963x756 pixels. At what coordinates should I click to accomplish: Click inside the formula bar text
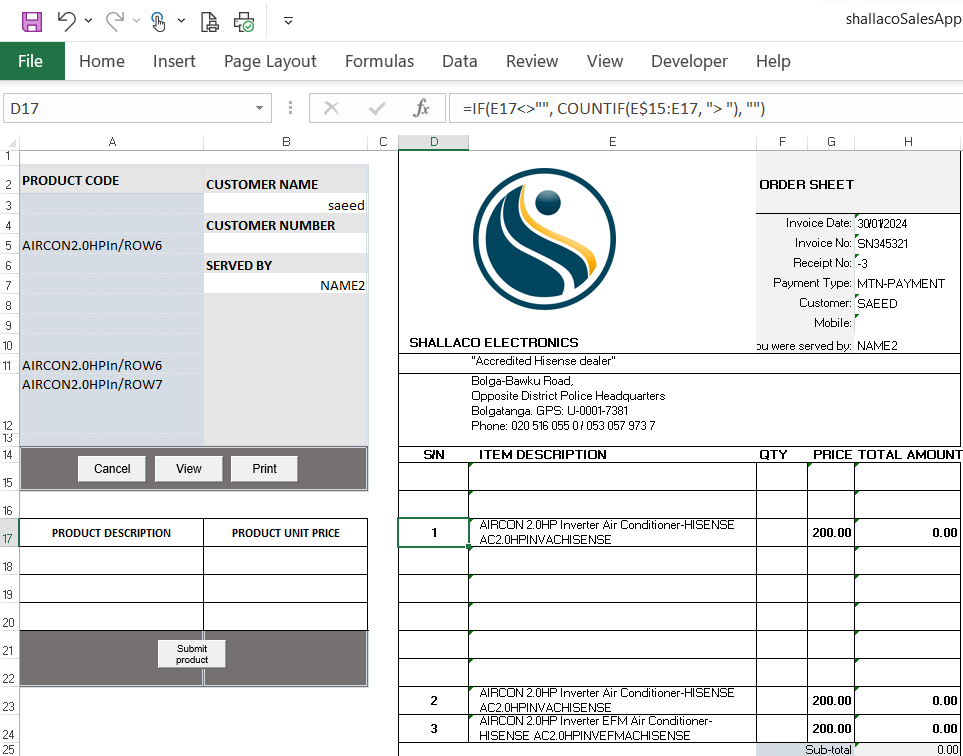[x=706, y=109]
